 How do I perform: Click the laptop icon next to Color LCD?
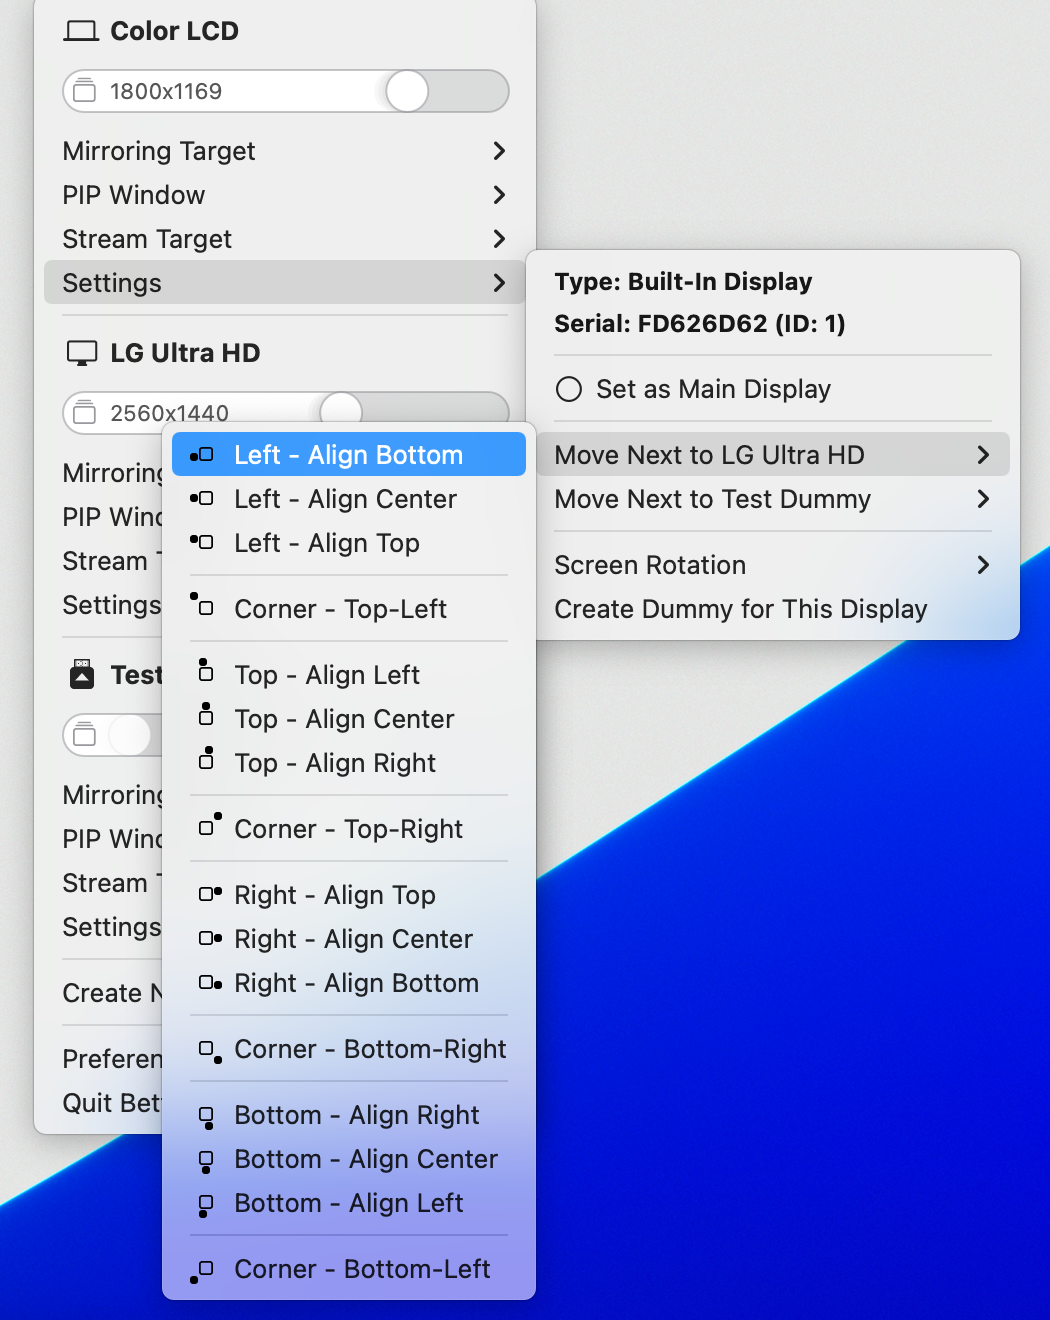pyautogui.click(x=81, y=31)
